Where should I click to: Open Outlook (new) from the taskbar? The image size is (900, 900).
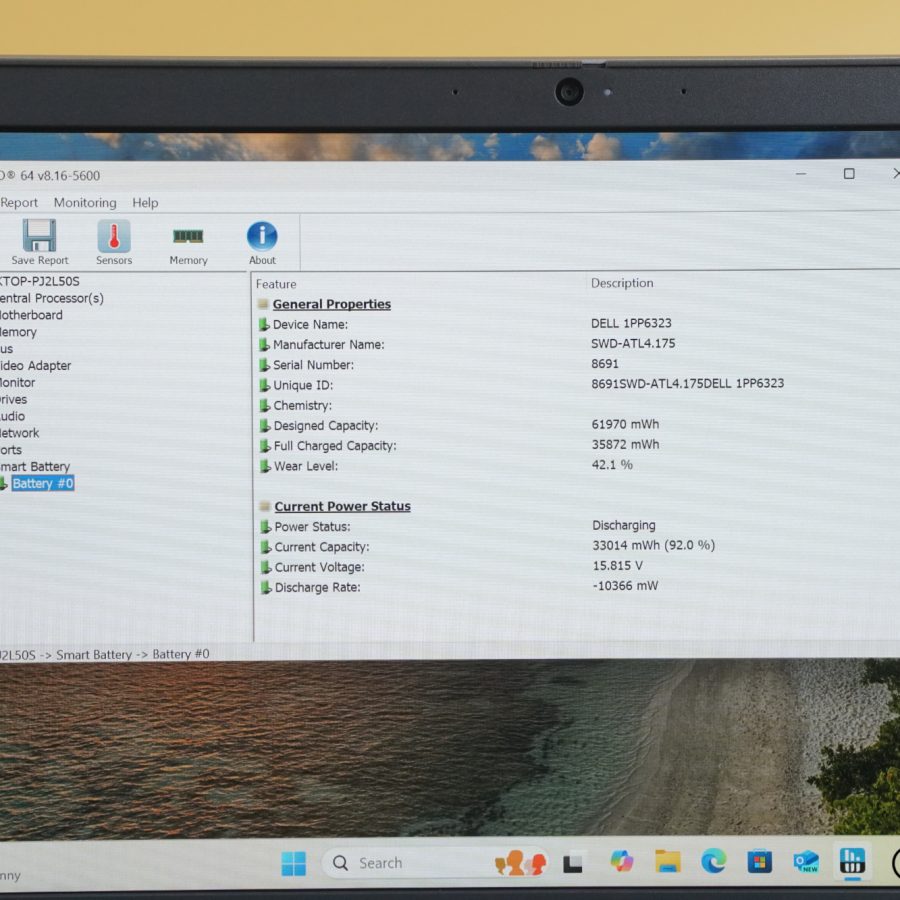coord(806,862)
